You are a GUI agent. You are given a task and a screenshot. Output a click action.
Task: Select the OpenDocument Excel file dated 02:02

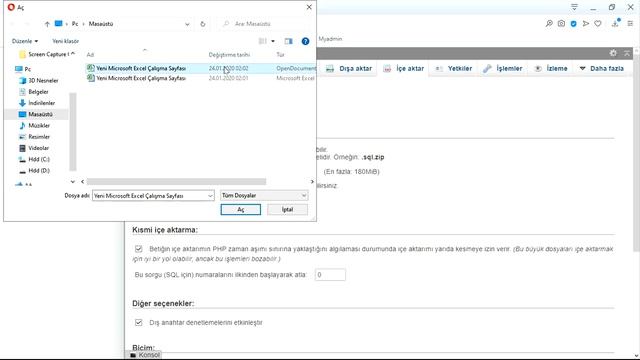point(200,68)
